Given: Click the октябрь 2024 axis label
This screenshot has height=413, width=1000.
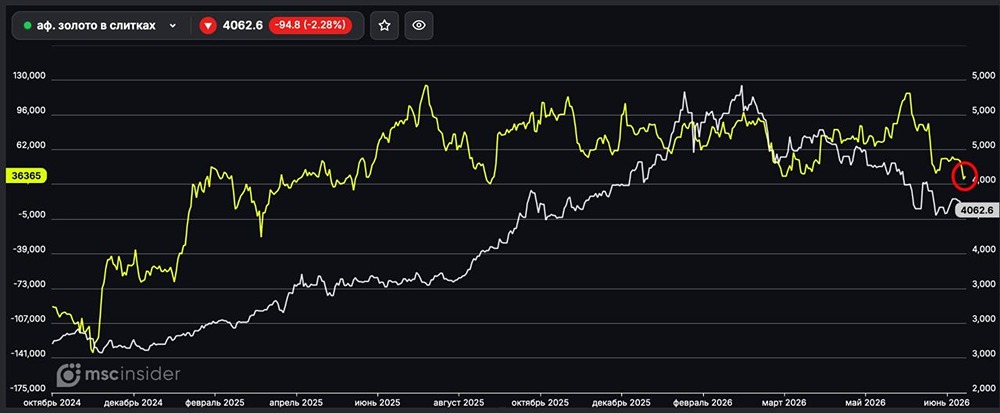Looking at the screenshot, I should (50, 403).
